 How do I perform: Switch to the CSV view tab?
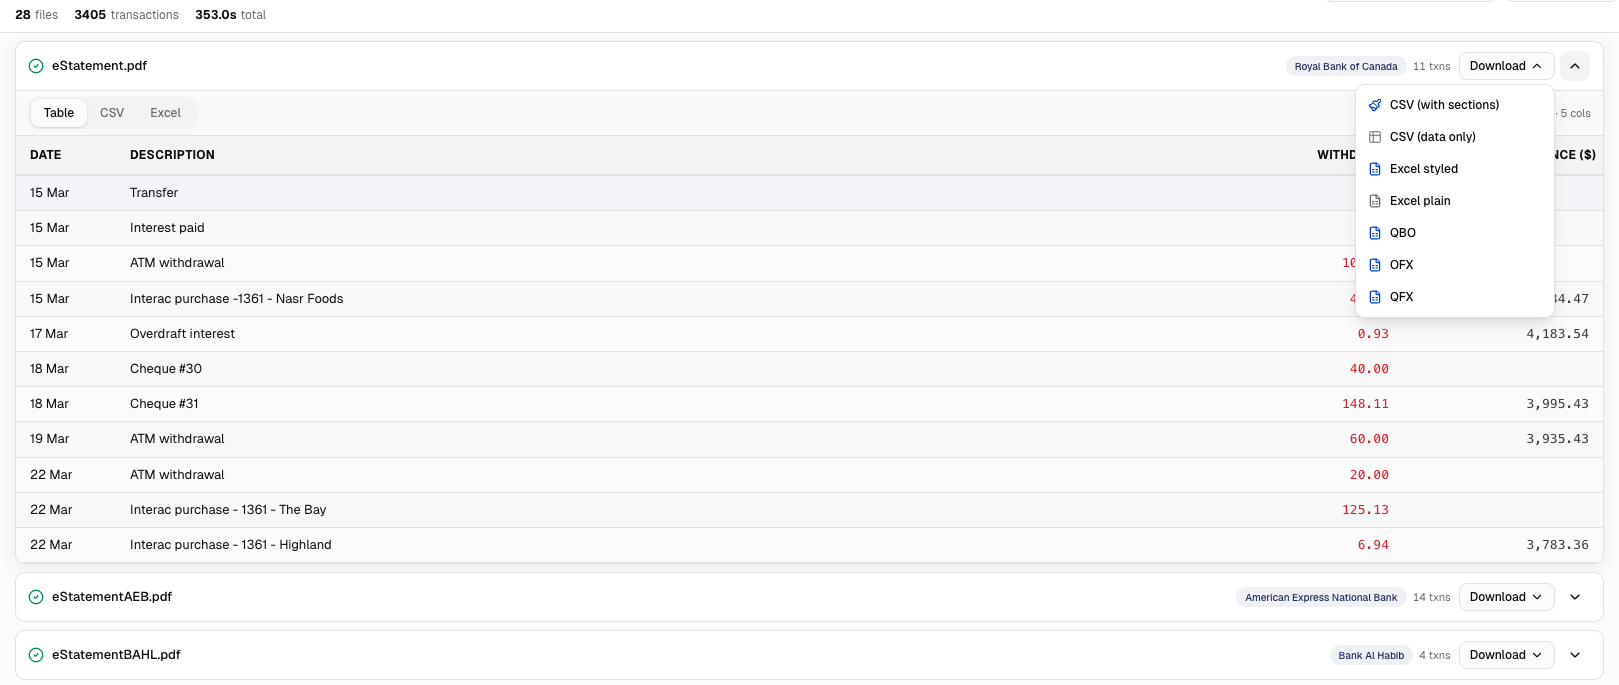(x=111, y=112)
